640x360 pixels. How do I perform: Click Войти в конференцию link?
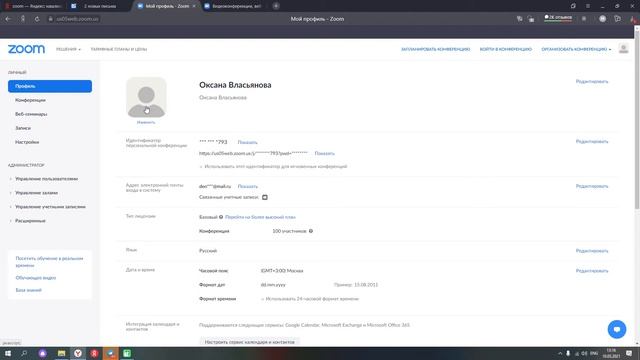tap(506, 49)
